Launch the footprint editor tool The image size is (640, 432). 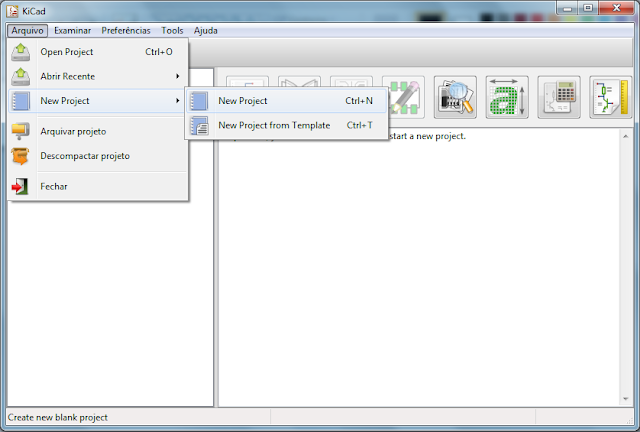point(403,97)
